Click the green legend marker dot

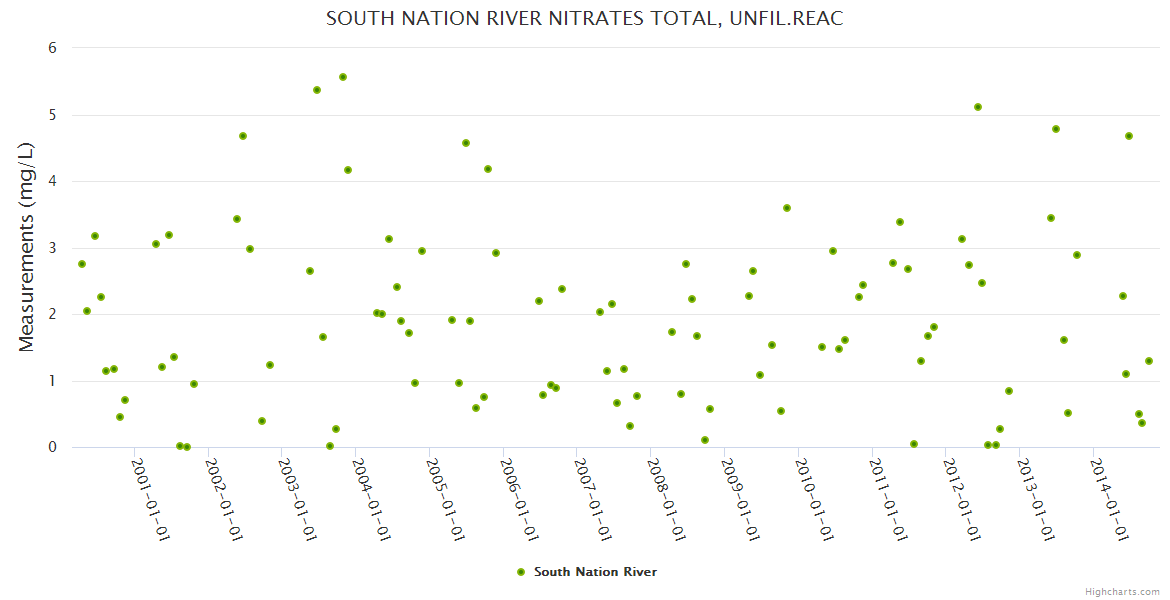coord(520,572)
